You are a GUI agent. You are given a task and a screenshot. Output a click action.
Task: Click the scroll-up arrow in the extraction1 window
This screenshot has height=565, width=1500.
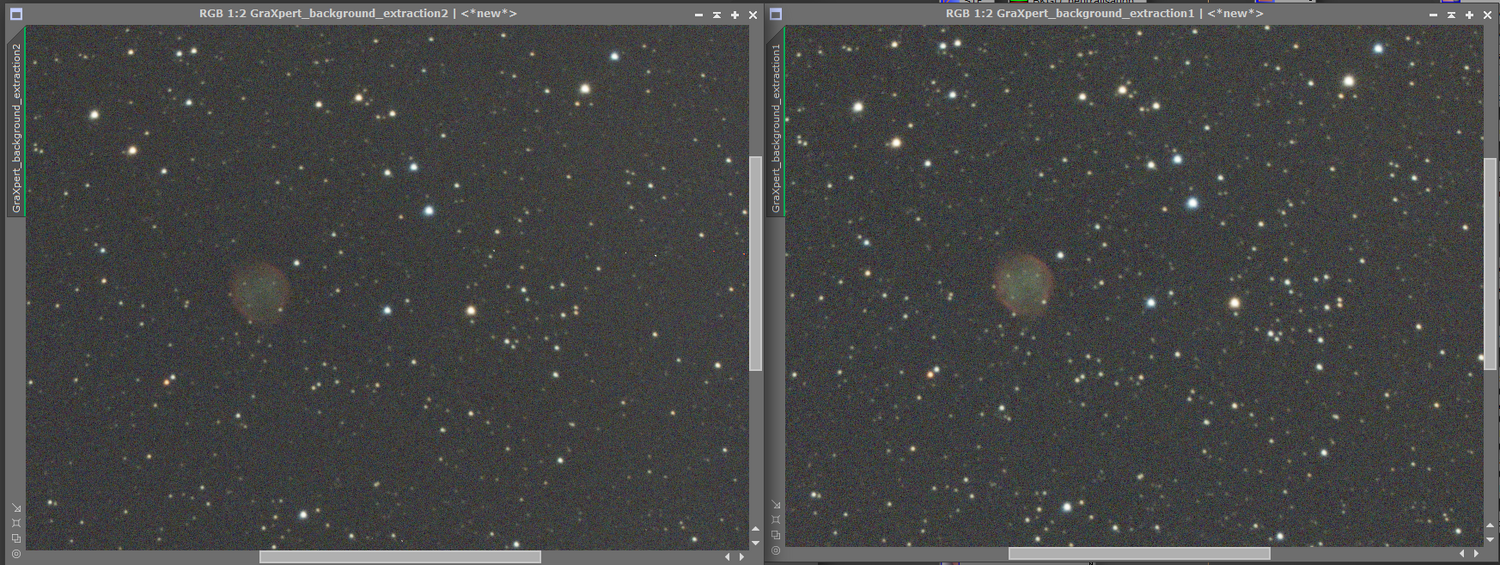(x=1490, y=525)
